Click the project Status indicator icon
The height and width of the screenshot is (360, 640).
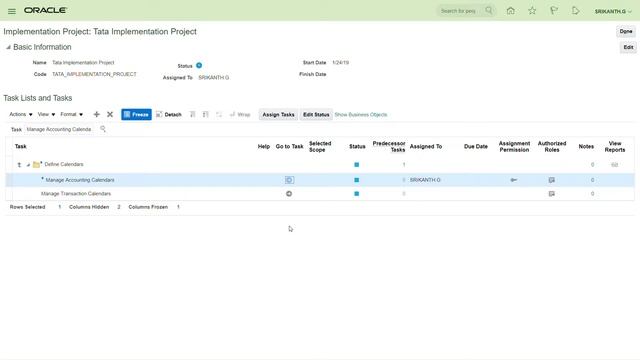coord(199,65)
